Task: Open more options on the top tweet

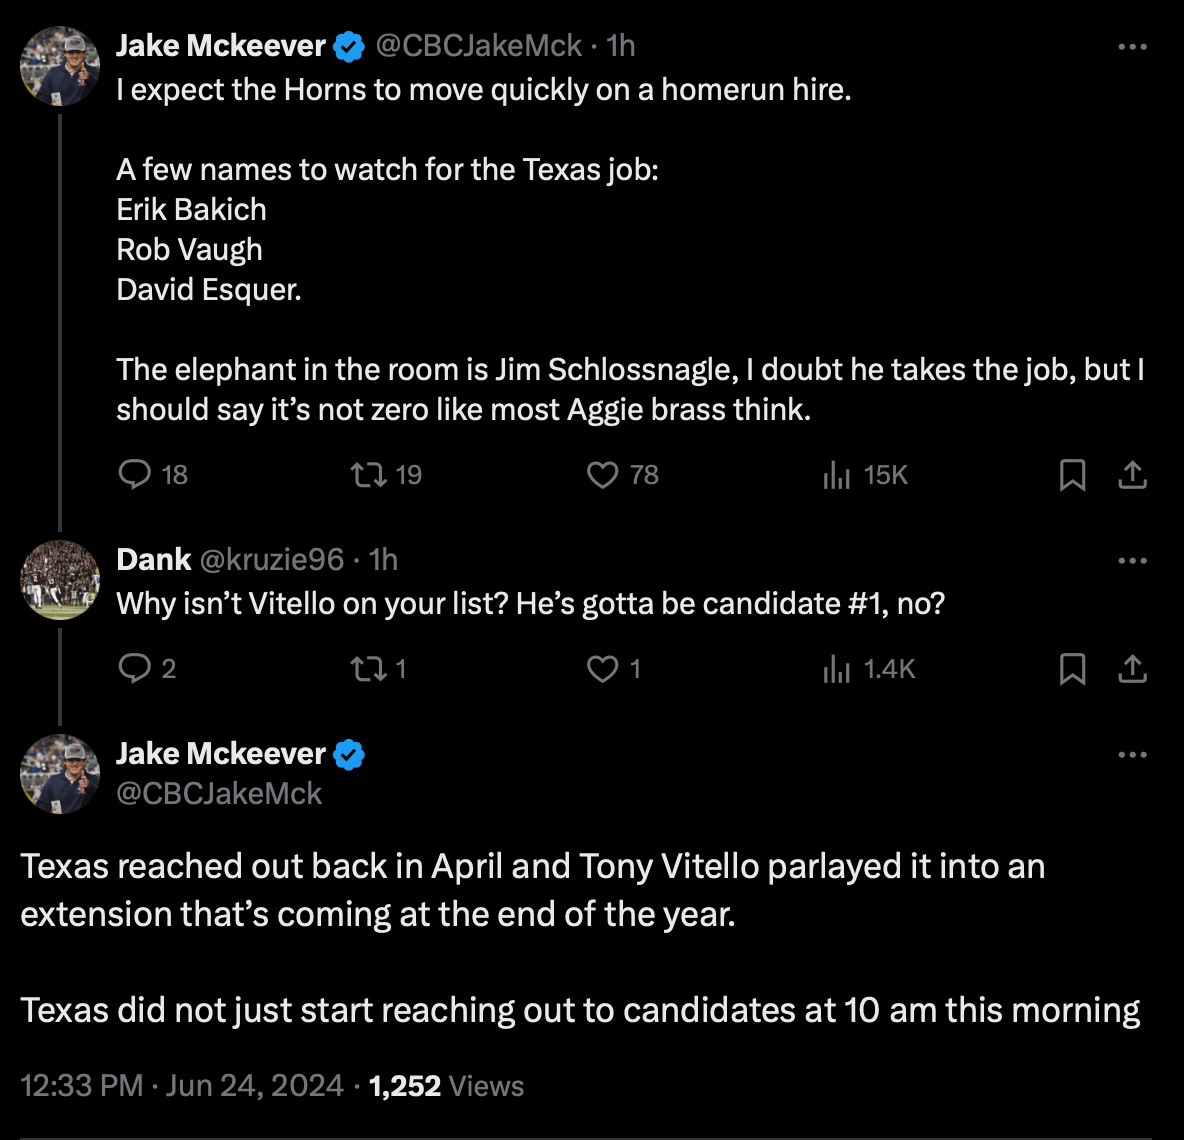Action: coord(1132,47)
